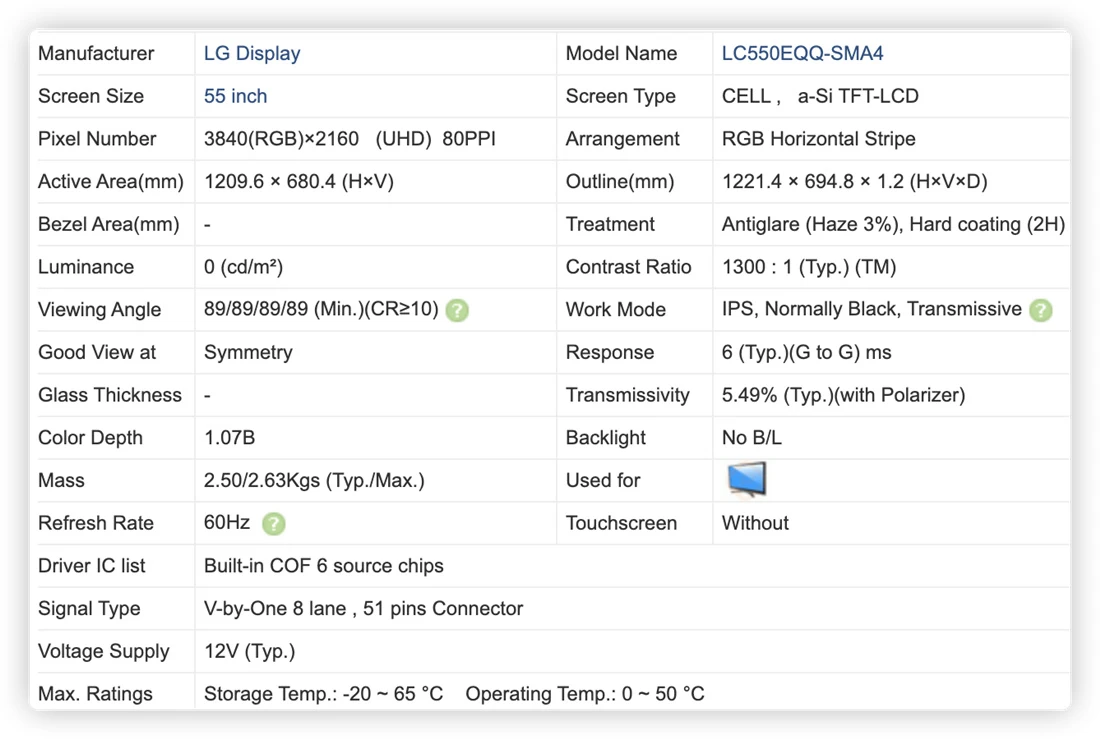The image size is (1100, 739).
Task: Select the color depth 1.07B value
Action: [229, 438]
